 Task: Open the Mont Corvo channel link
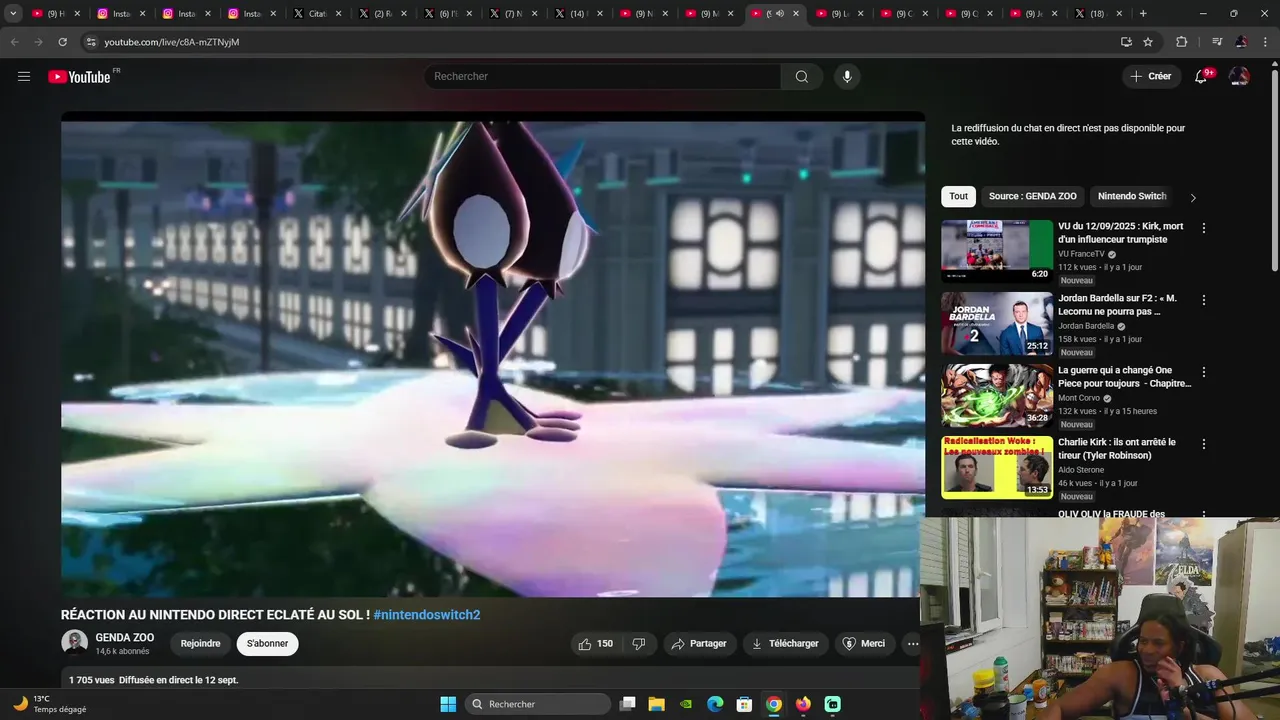pyautogui.click(x=1079, y=398)
